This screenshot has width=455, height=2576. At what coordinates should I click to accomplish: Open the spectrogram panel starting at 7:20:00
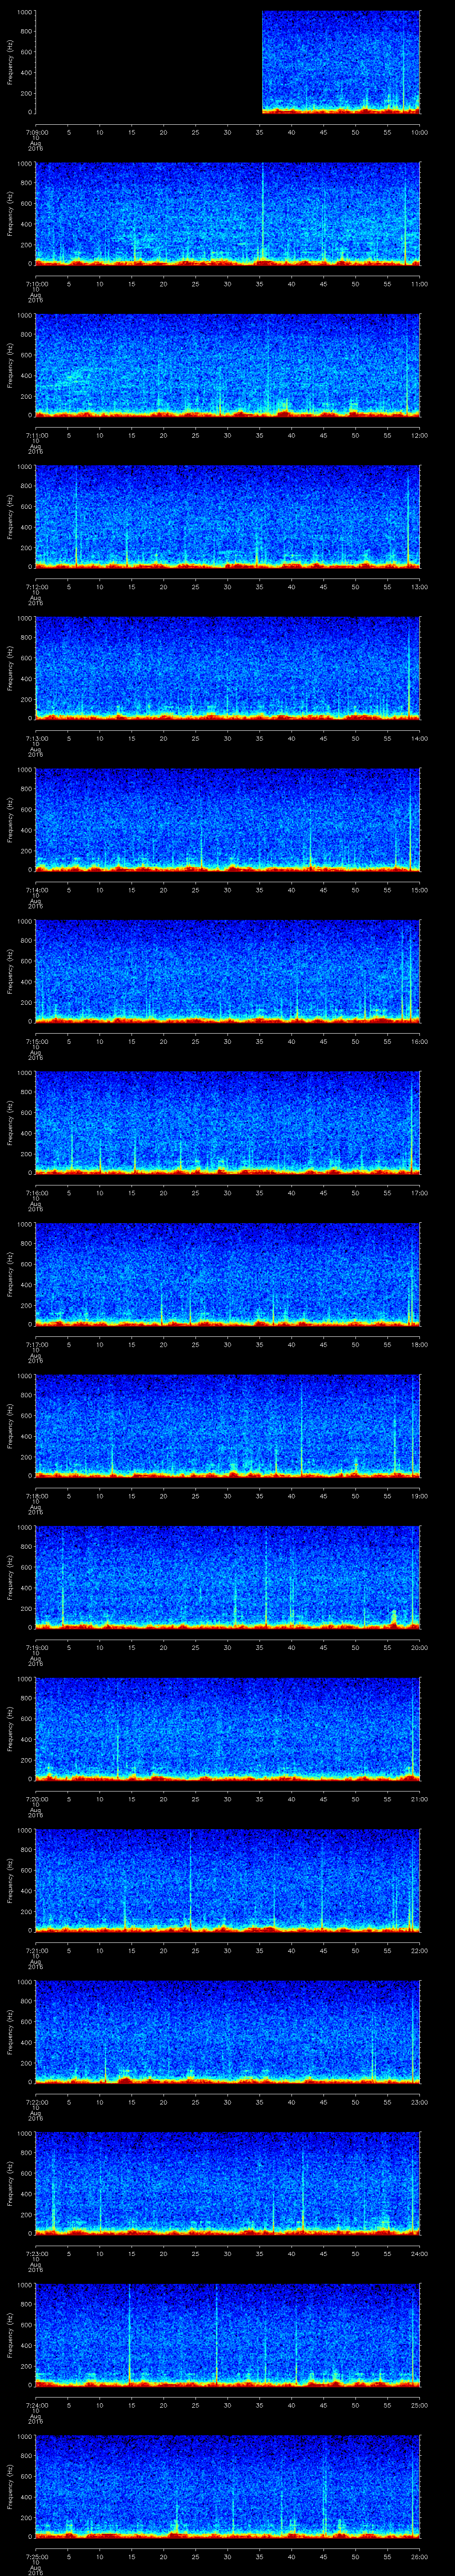(227, 1728)
